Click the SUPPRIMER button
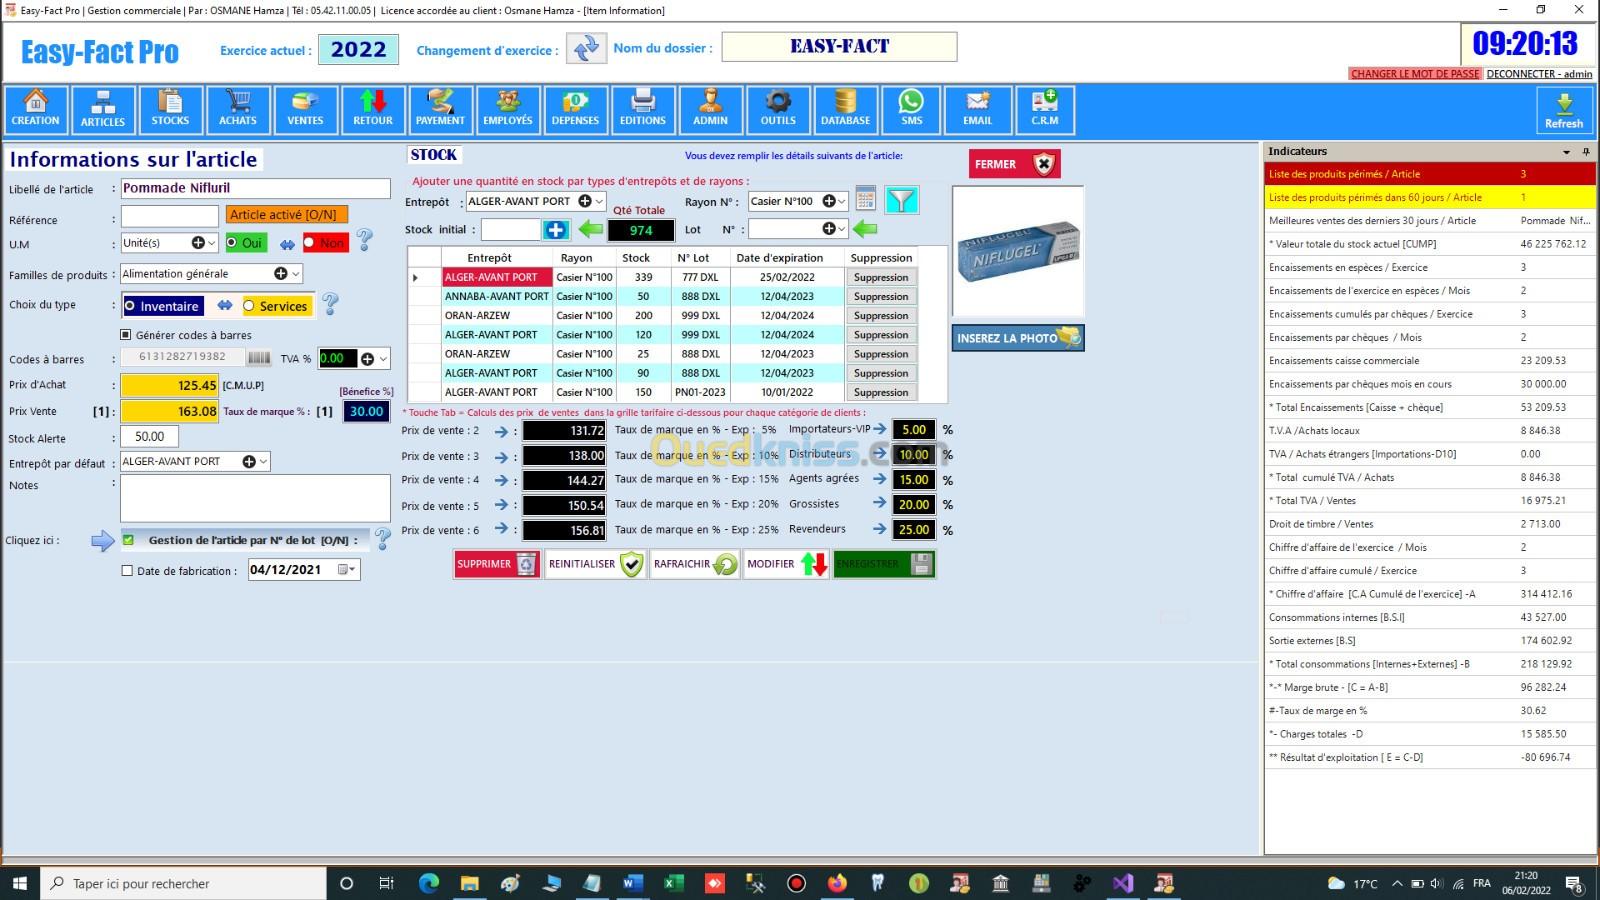 496,564
